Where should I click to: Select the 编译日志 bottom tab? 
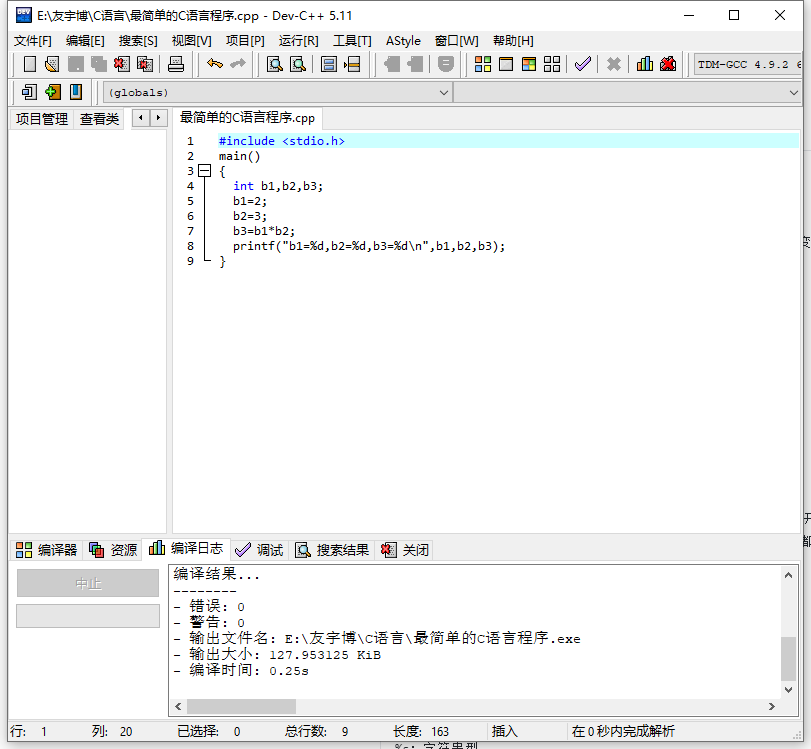pyautogui.click(x=186, y=548)
